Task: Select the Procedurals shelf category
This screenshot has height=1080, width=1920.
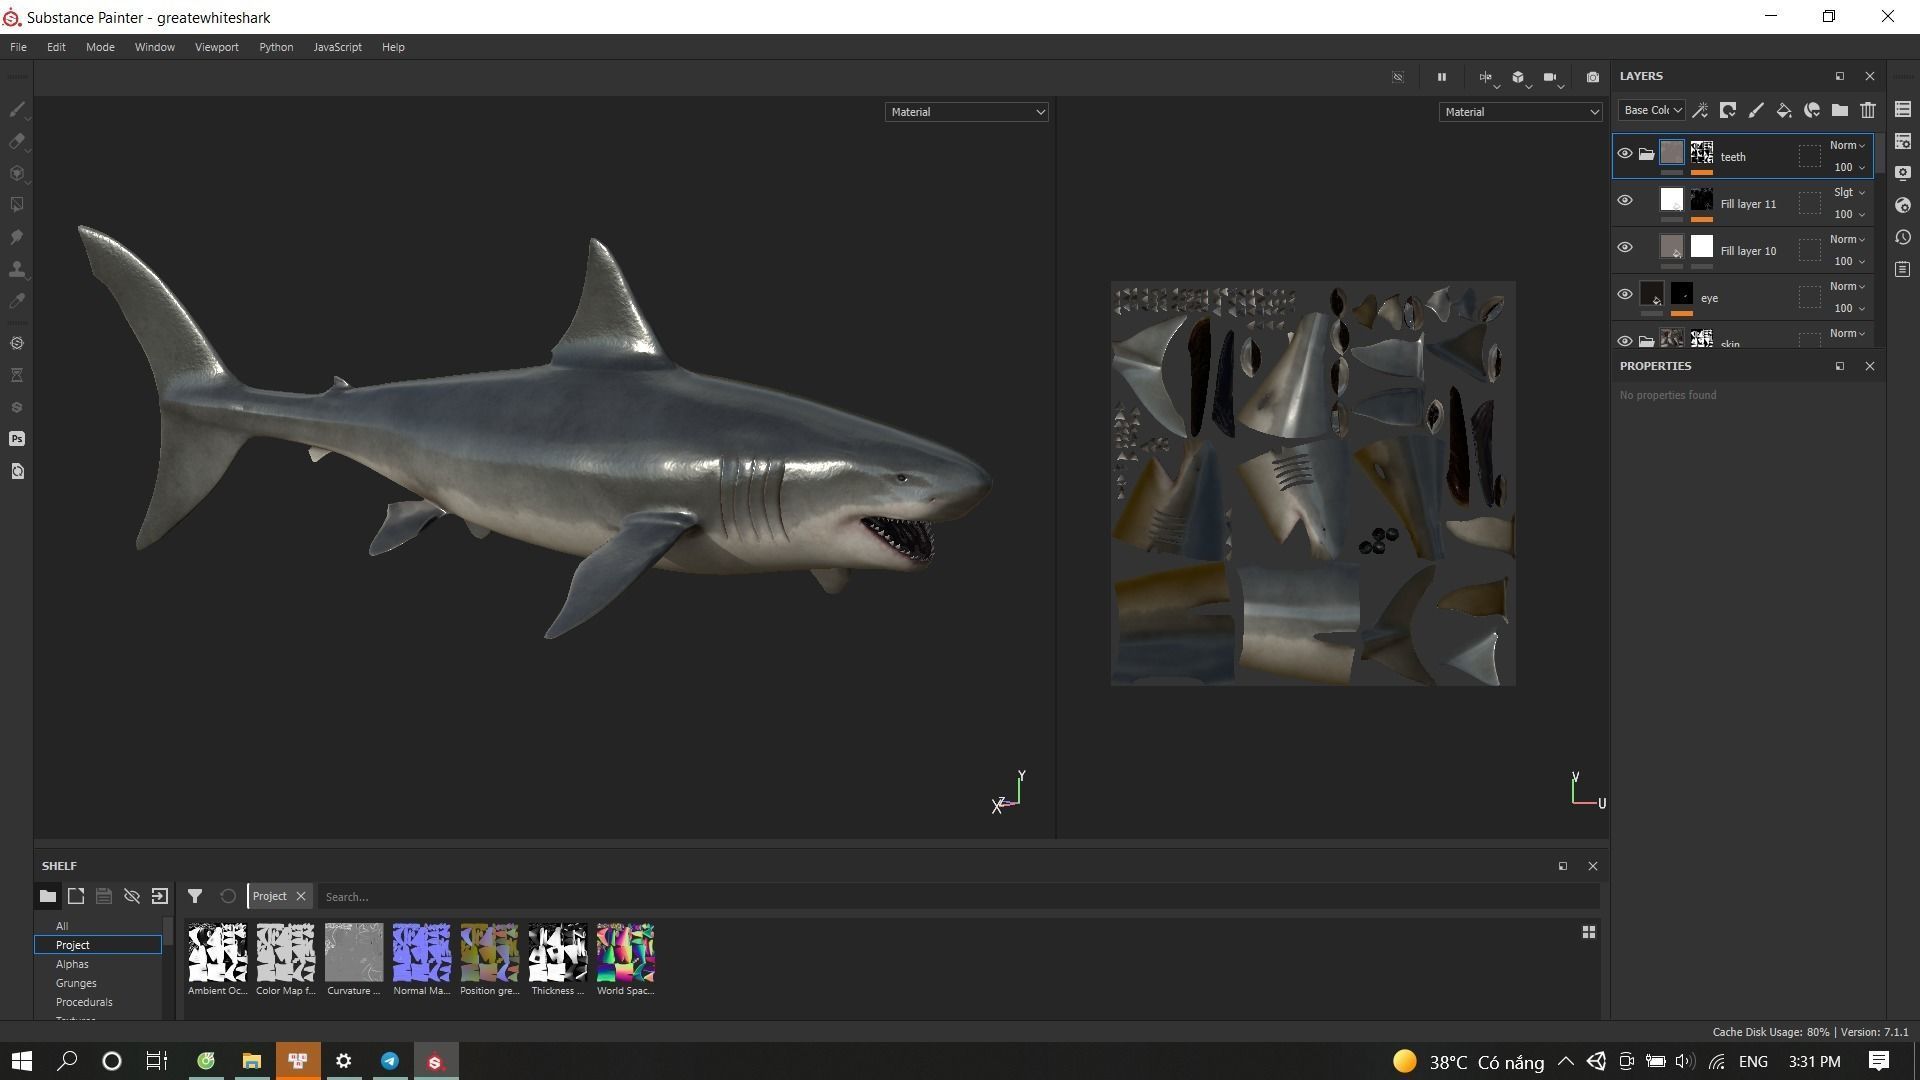Action: [84, 1002]
